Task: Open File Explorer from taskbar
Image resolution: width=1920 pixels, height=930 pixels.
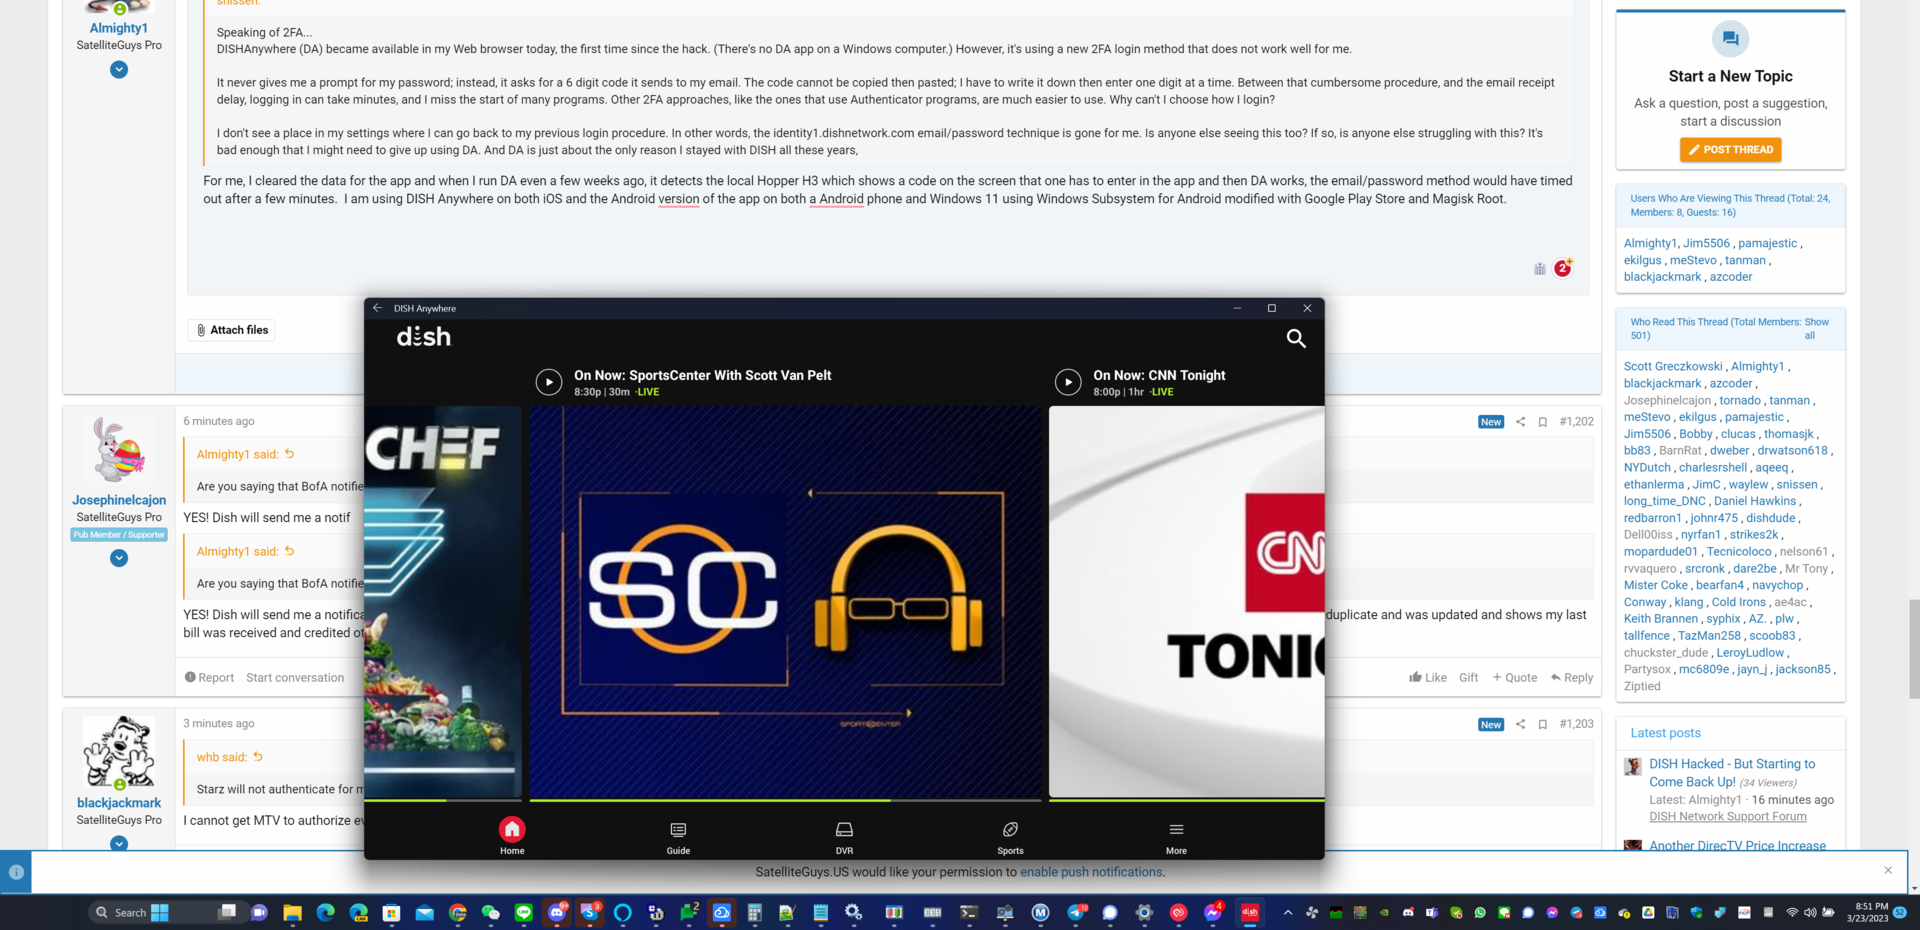Action: [292, 912]
